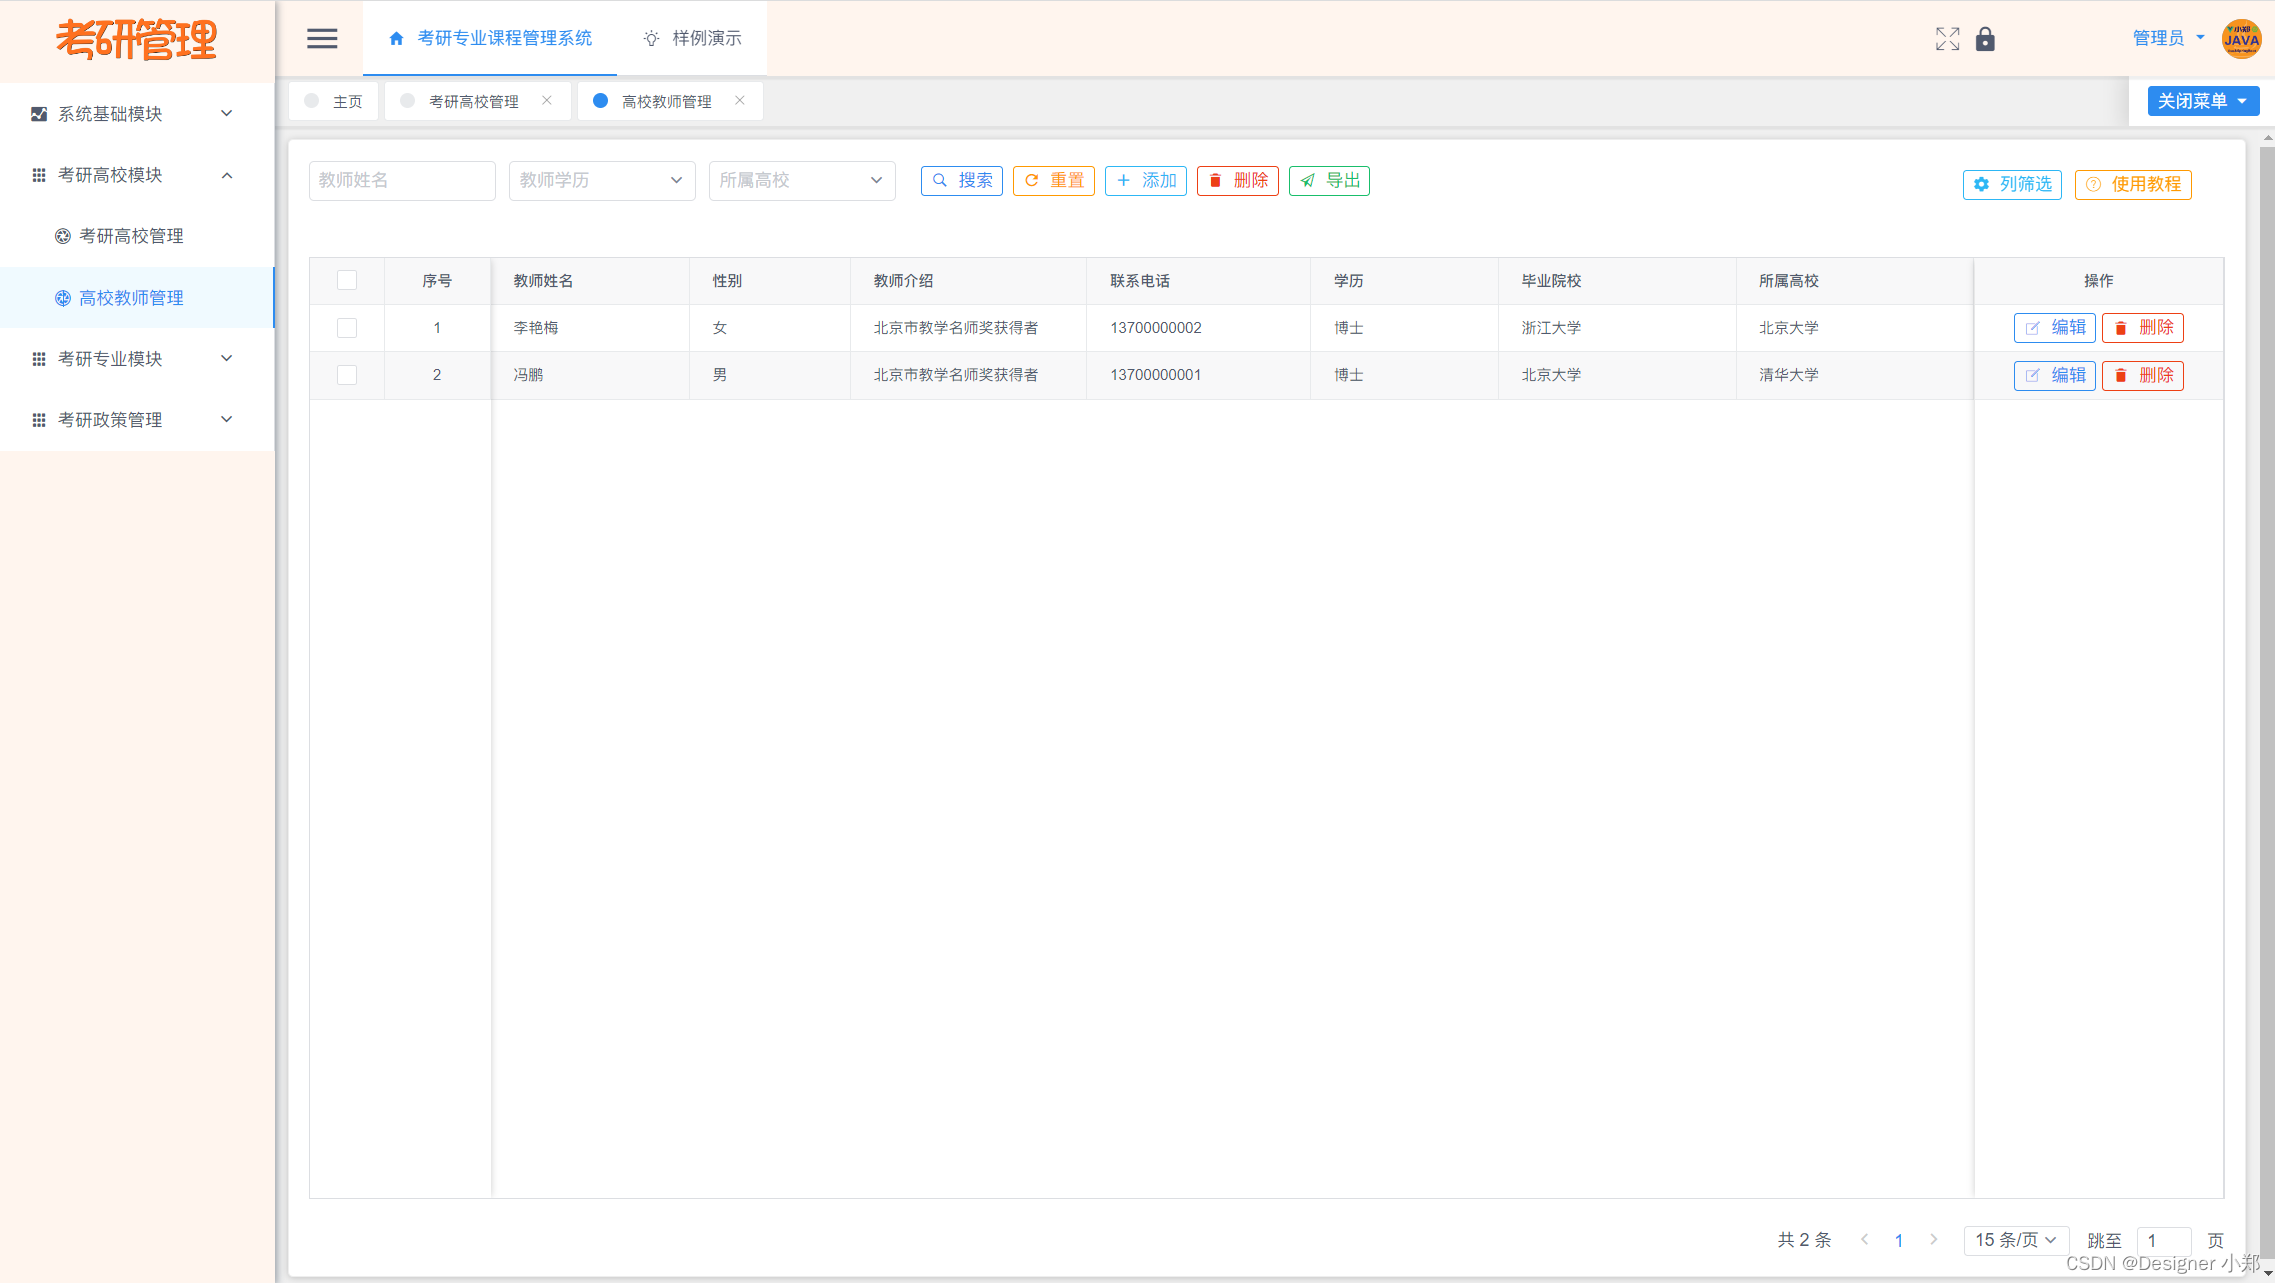The image size is (2275, 1283).
Task: Close the 高校教师管理 tab via its X
Action: 740,100
